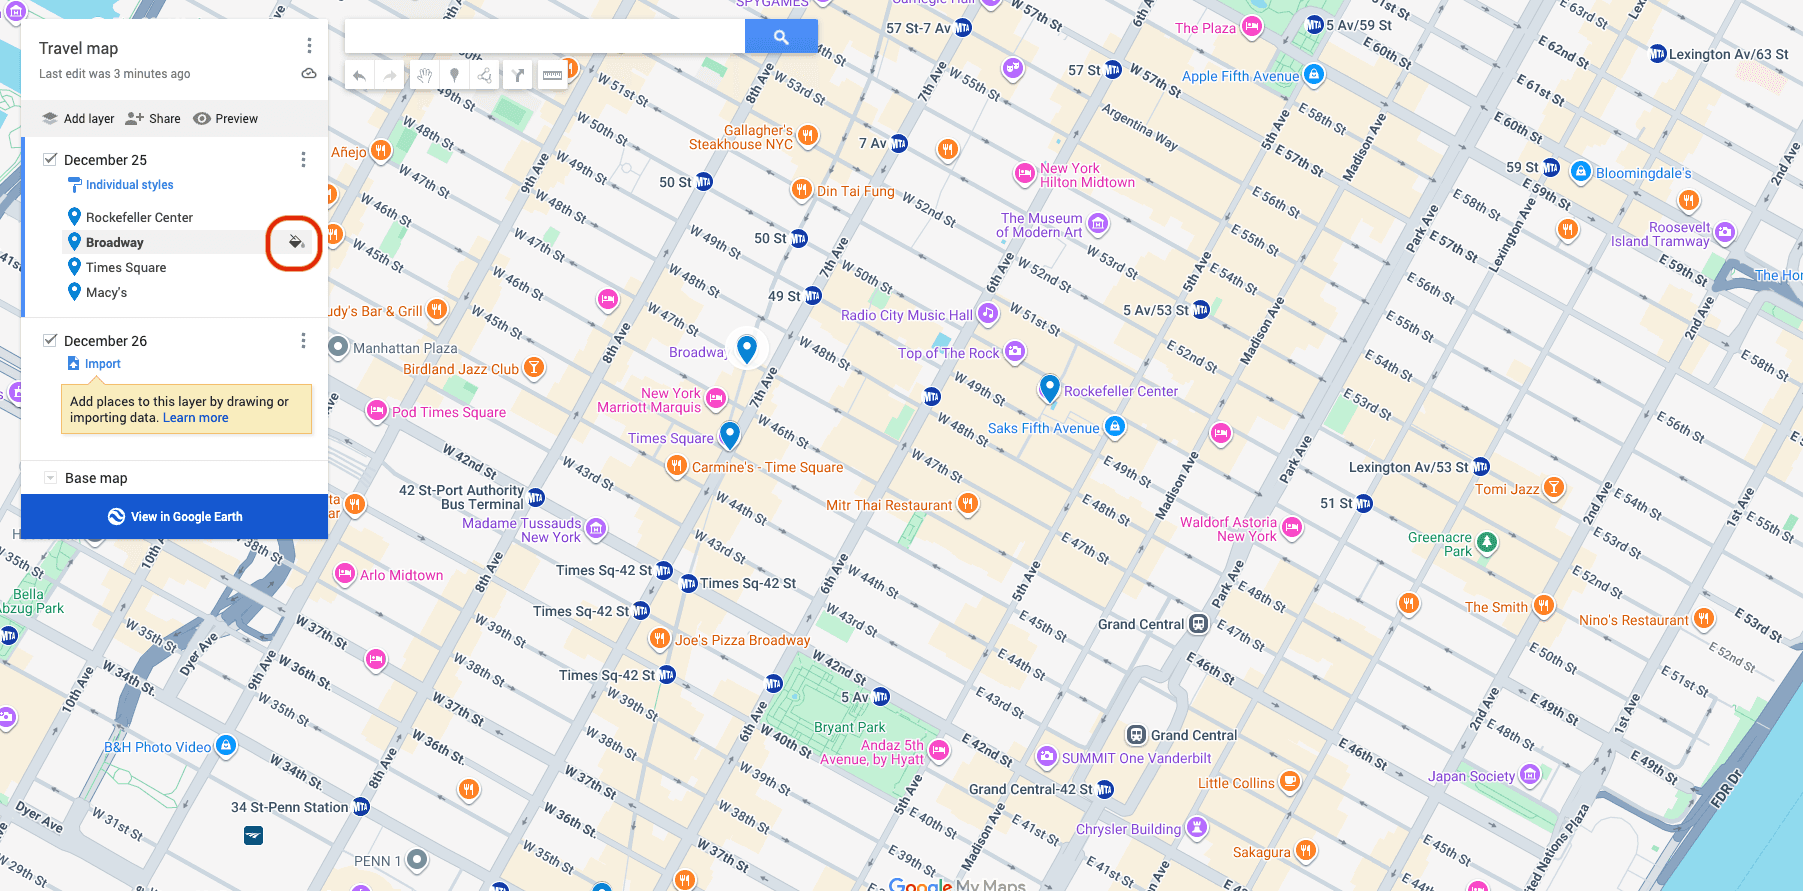Click the Saks Fifth Avenue shopping icon

pos(1115,428)
